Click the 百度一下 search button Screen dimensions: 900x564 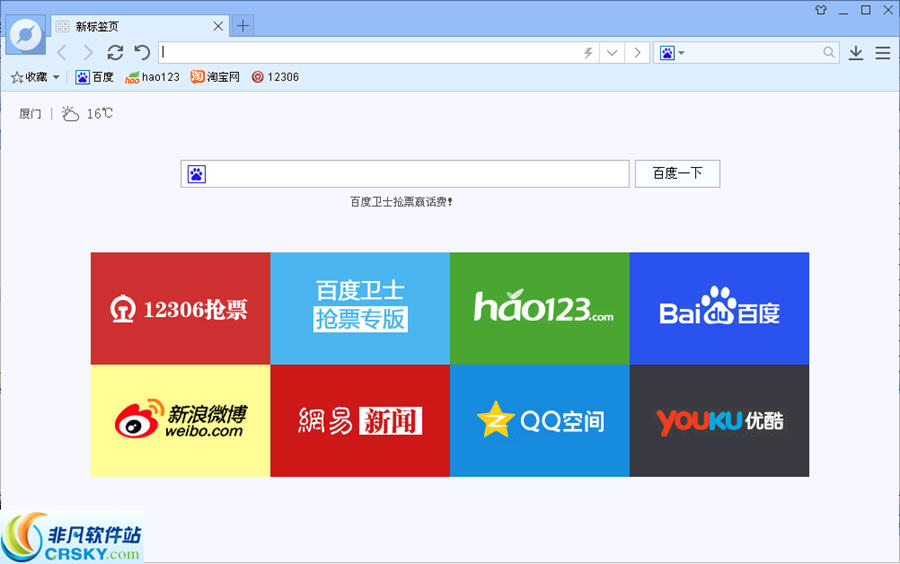tap(677, 173)
